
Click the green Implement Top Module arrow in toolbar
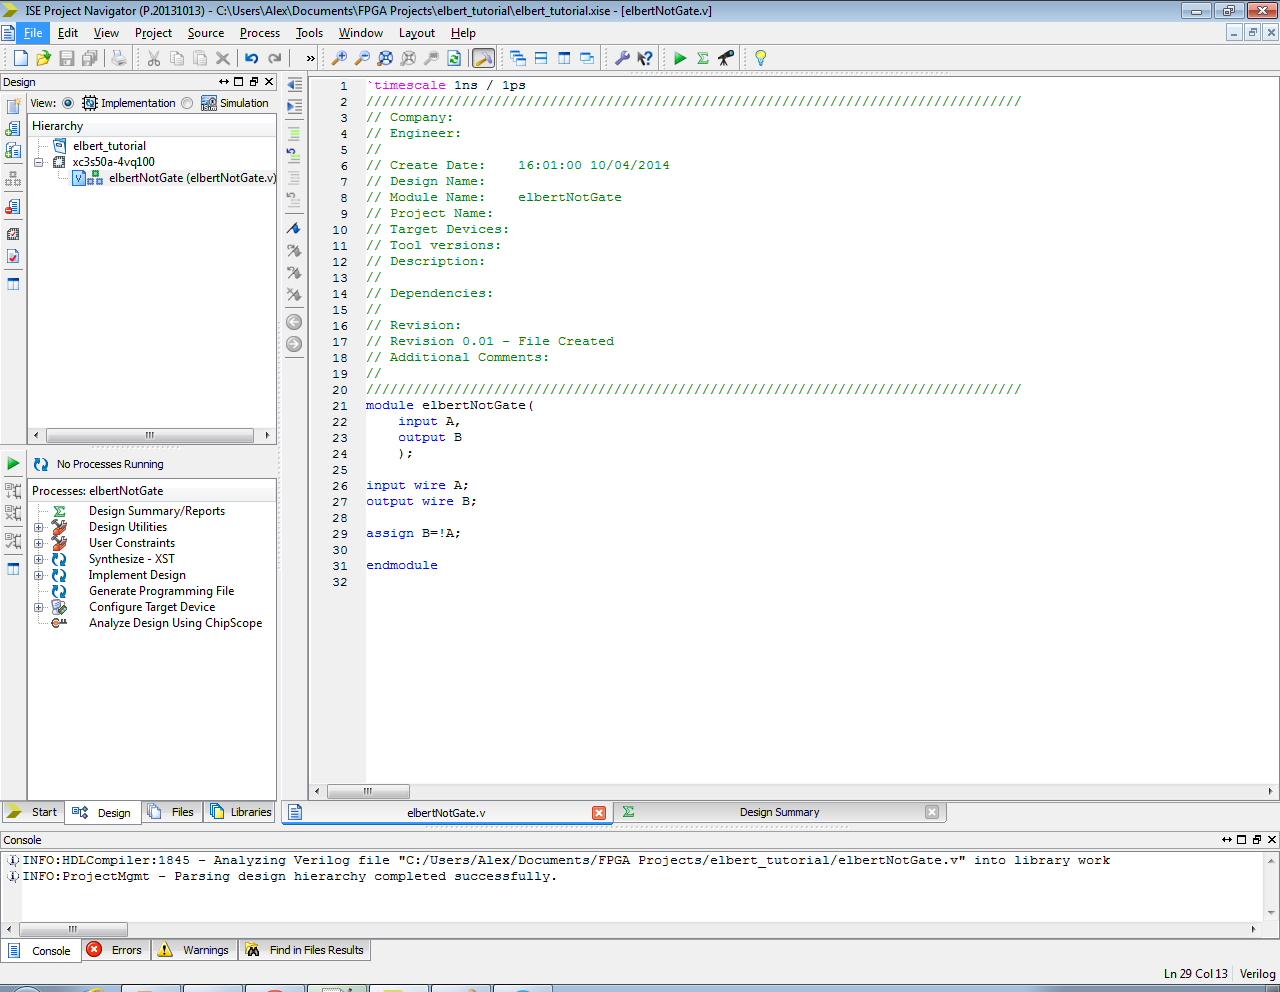click(680, 58)
